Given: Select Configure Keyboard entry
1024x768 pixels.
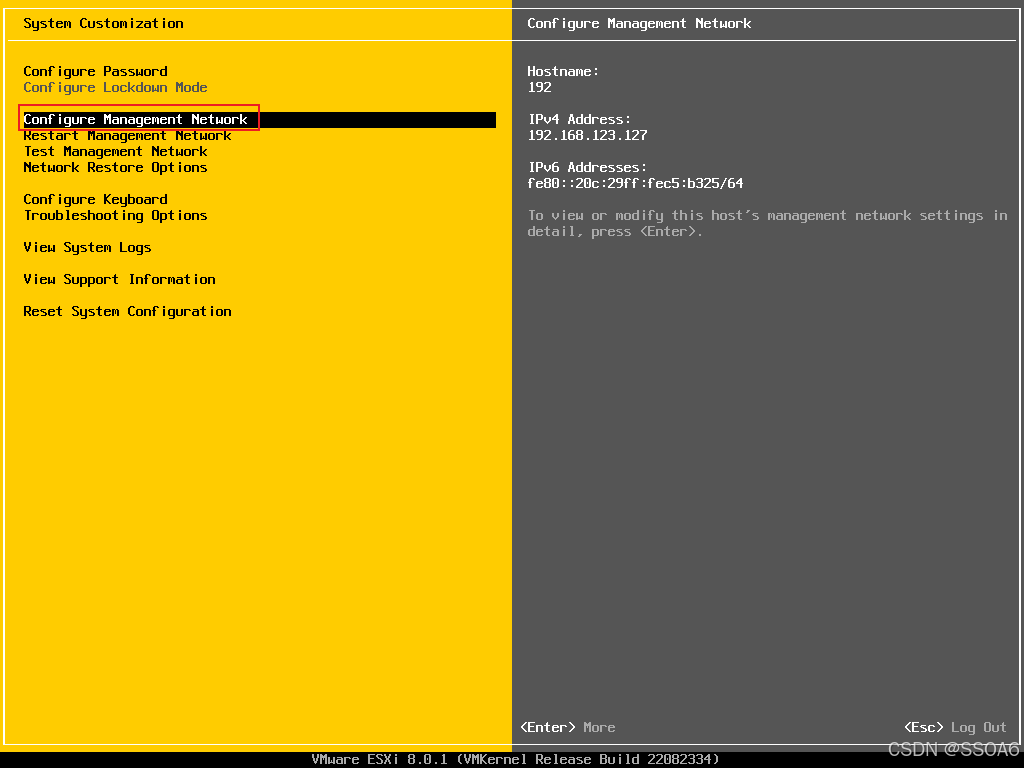Looking at the screenshot, I should pyautogui.click(x=95, y=199).
